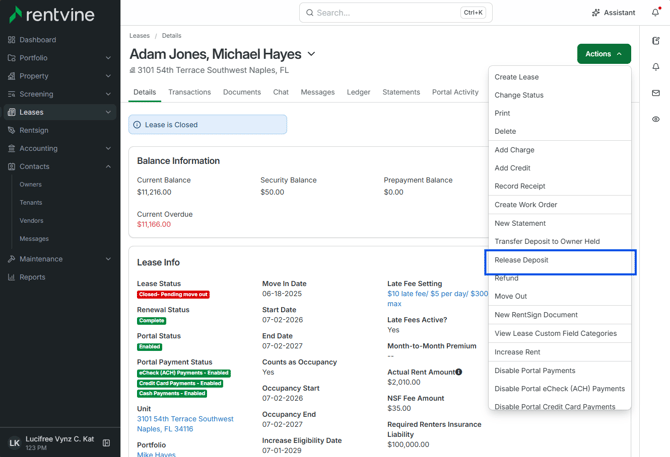Click the Property building icon
The width and height of the screenshot is (670, 457).
[x=12, y=76]
